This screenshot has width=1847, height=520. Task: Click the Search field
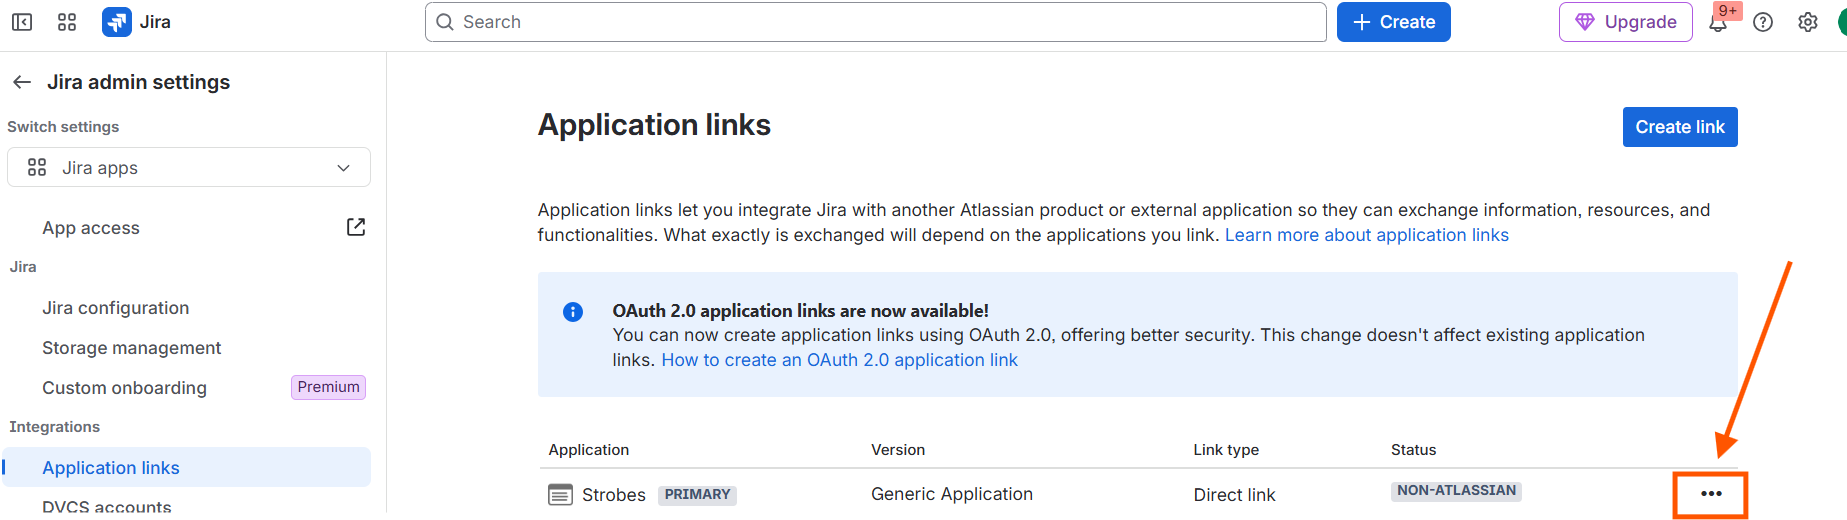876,22
